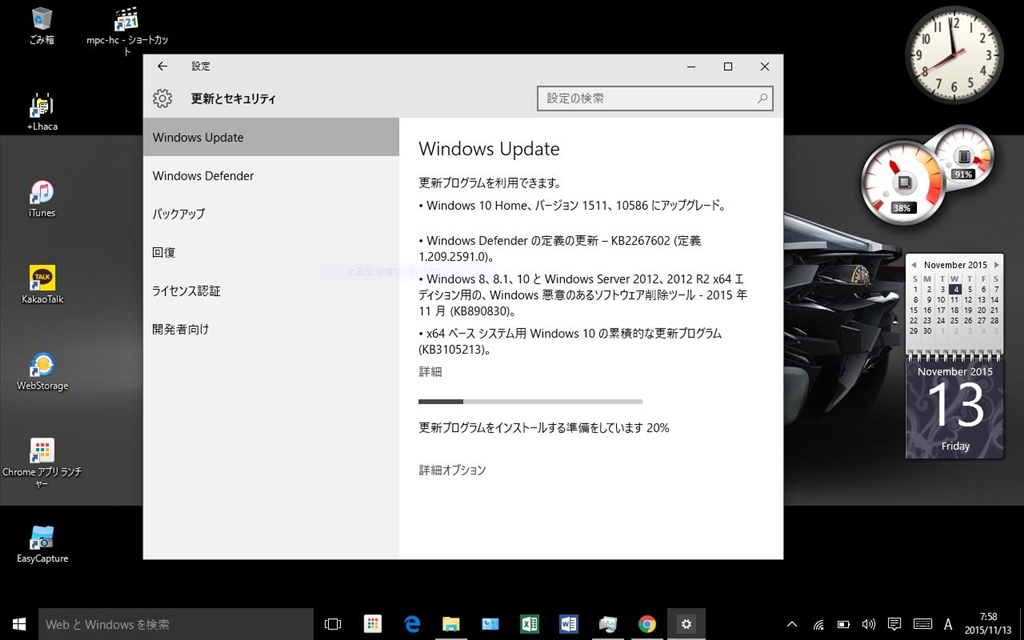Select the Windows Update sidebar item
The width and height of the screenshot is (1024, 640).
tap(271, 137)
